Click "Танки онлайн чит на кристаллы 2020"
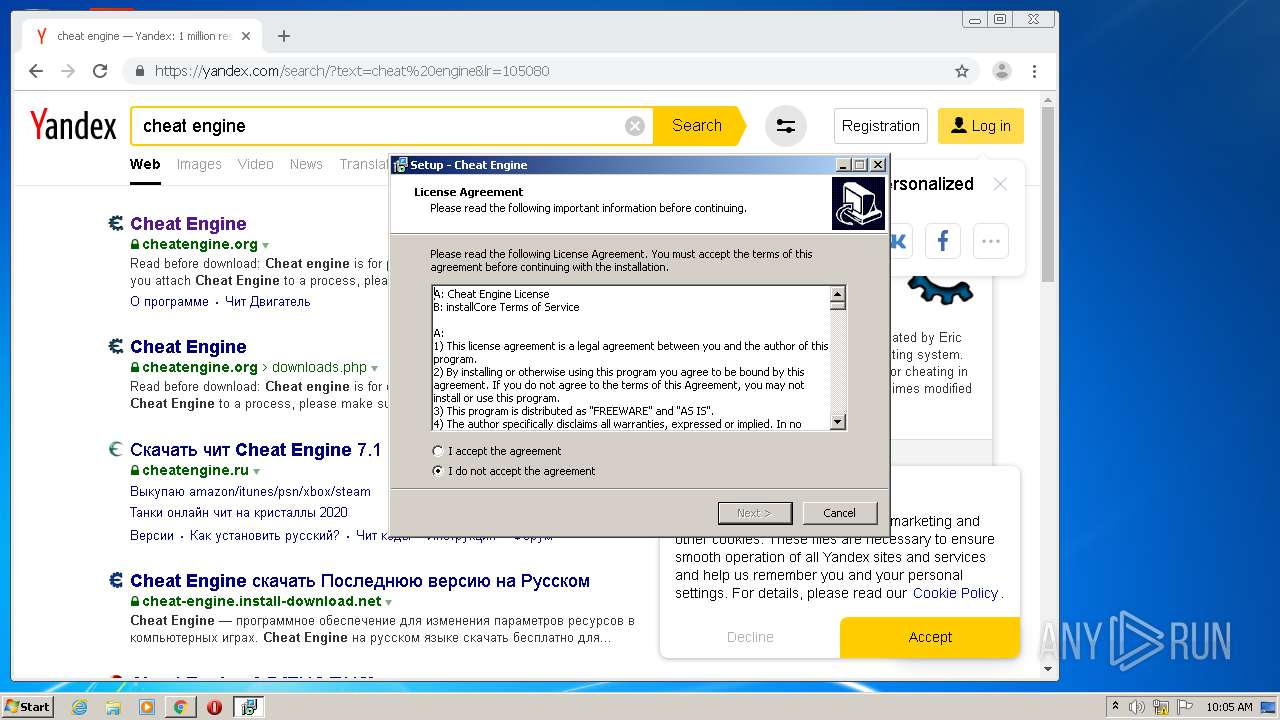Screen dimensions: 1280x720 click(x=239, y=512)
